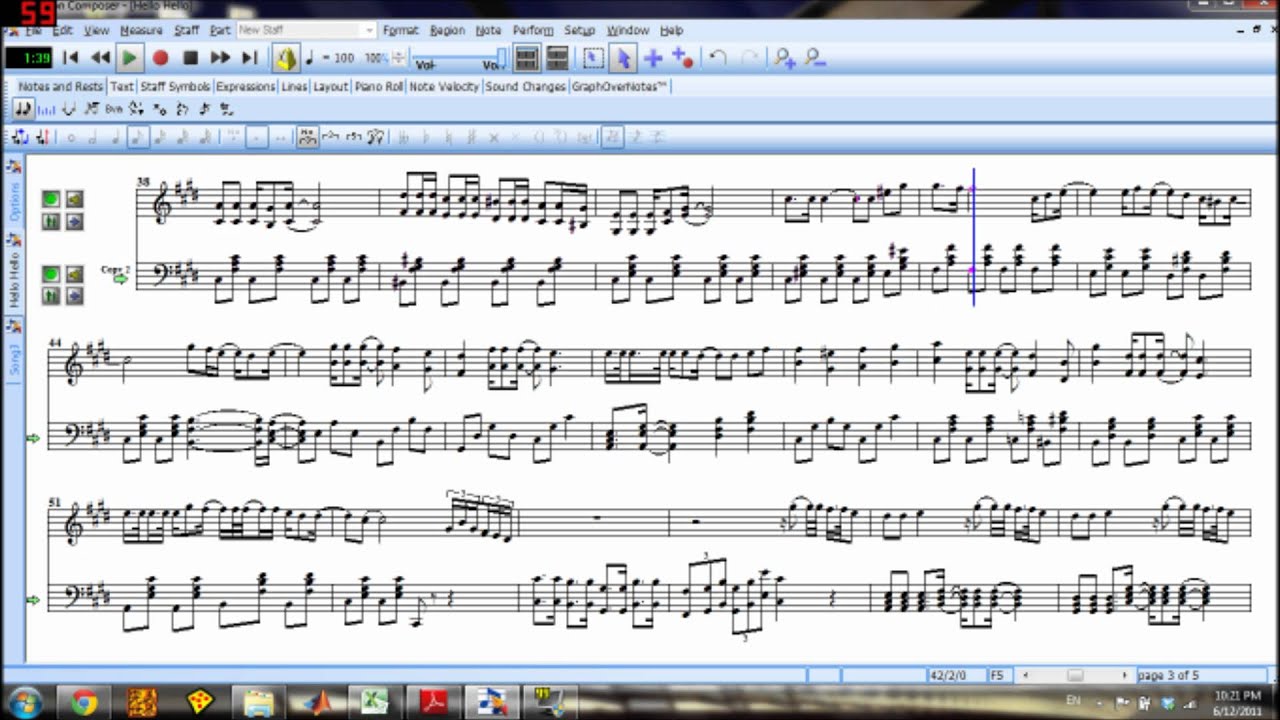
Task: Click the Stop playback button
Action: tap(190, 58)
